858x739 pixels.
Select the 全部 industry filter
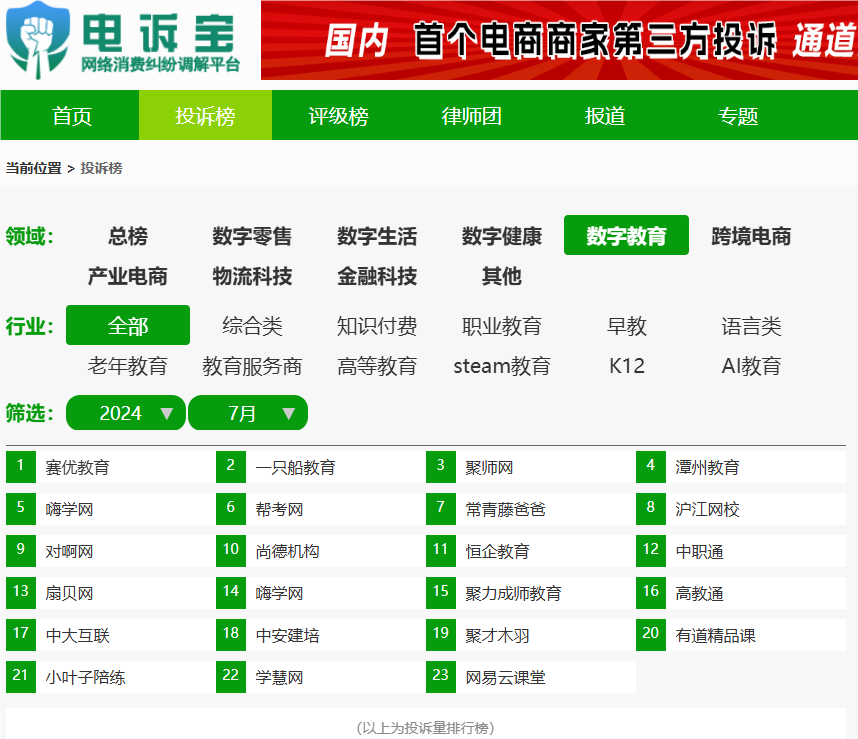click(128, 325)
